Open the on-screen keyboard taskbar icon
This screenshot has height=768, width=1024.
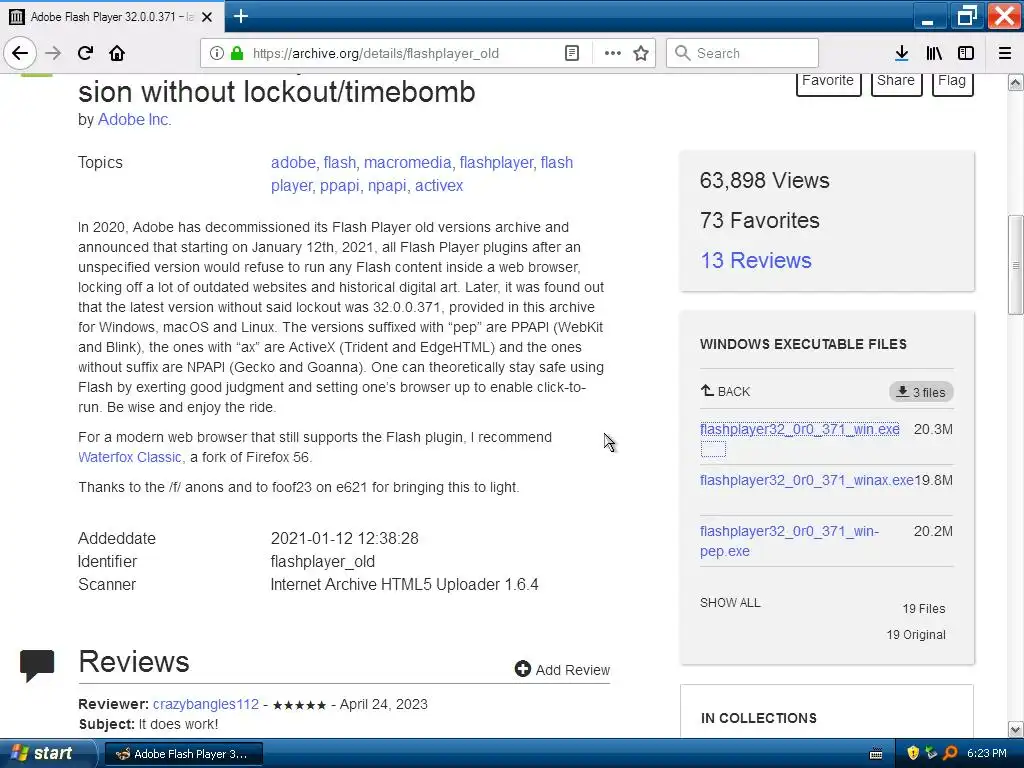click(876, 754)
